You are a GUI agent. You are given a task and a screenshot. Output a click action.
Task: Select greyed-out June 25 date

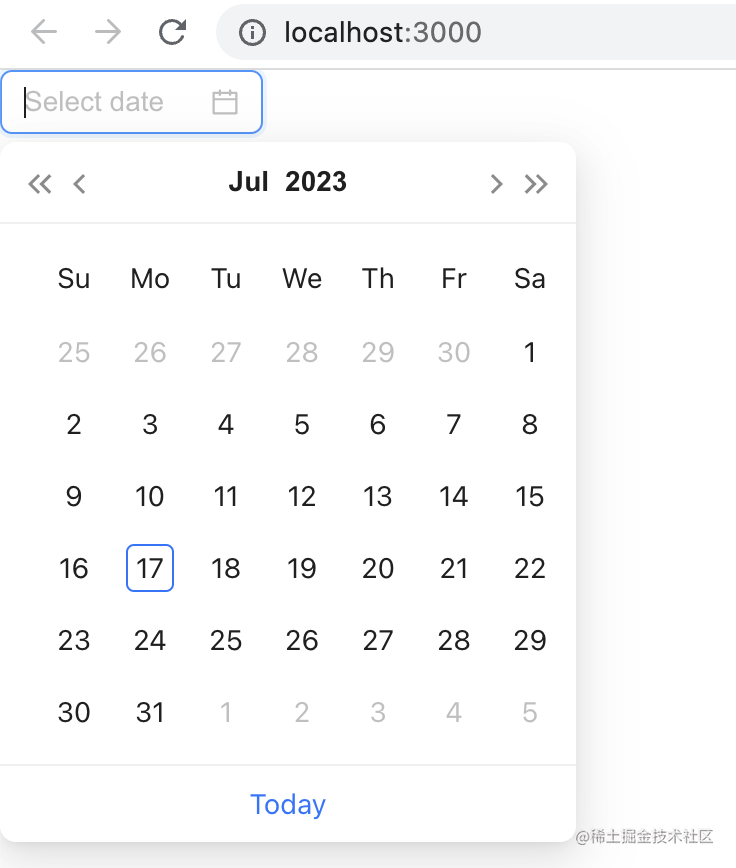(x=74, y=352)
